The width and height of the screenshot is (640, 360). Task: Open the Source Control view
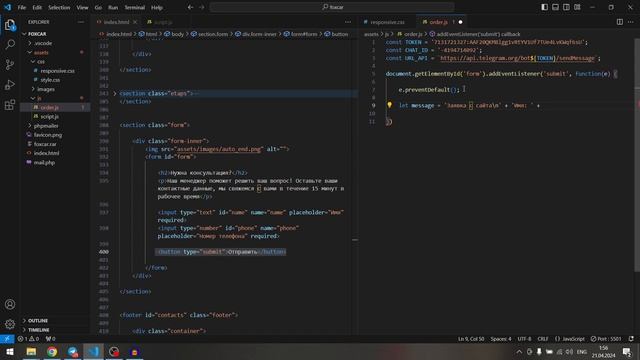10,64
